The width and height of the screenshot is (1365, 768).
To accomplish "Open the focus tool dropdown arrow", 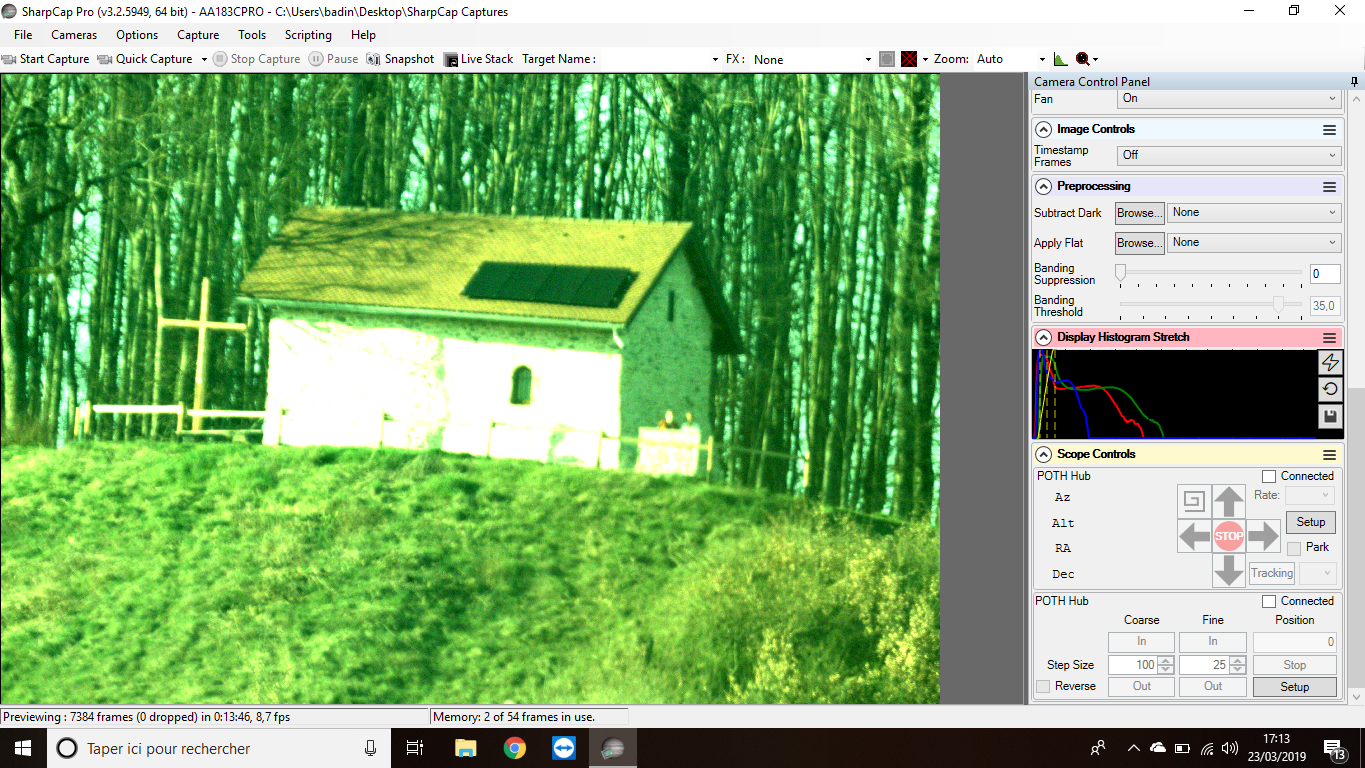I will click(1096, 59).
